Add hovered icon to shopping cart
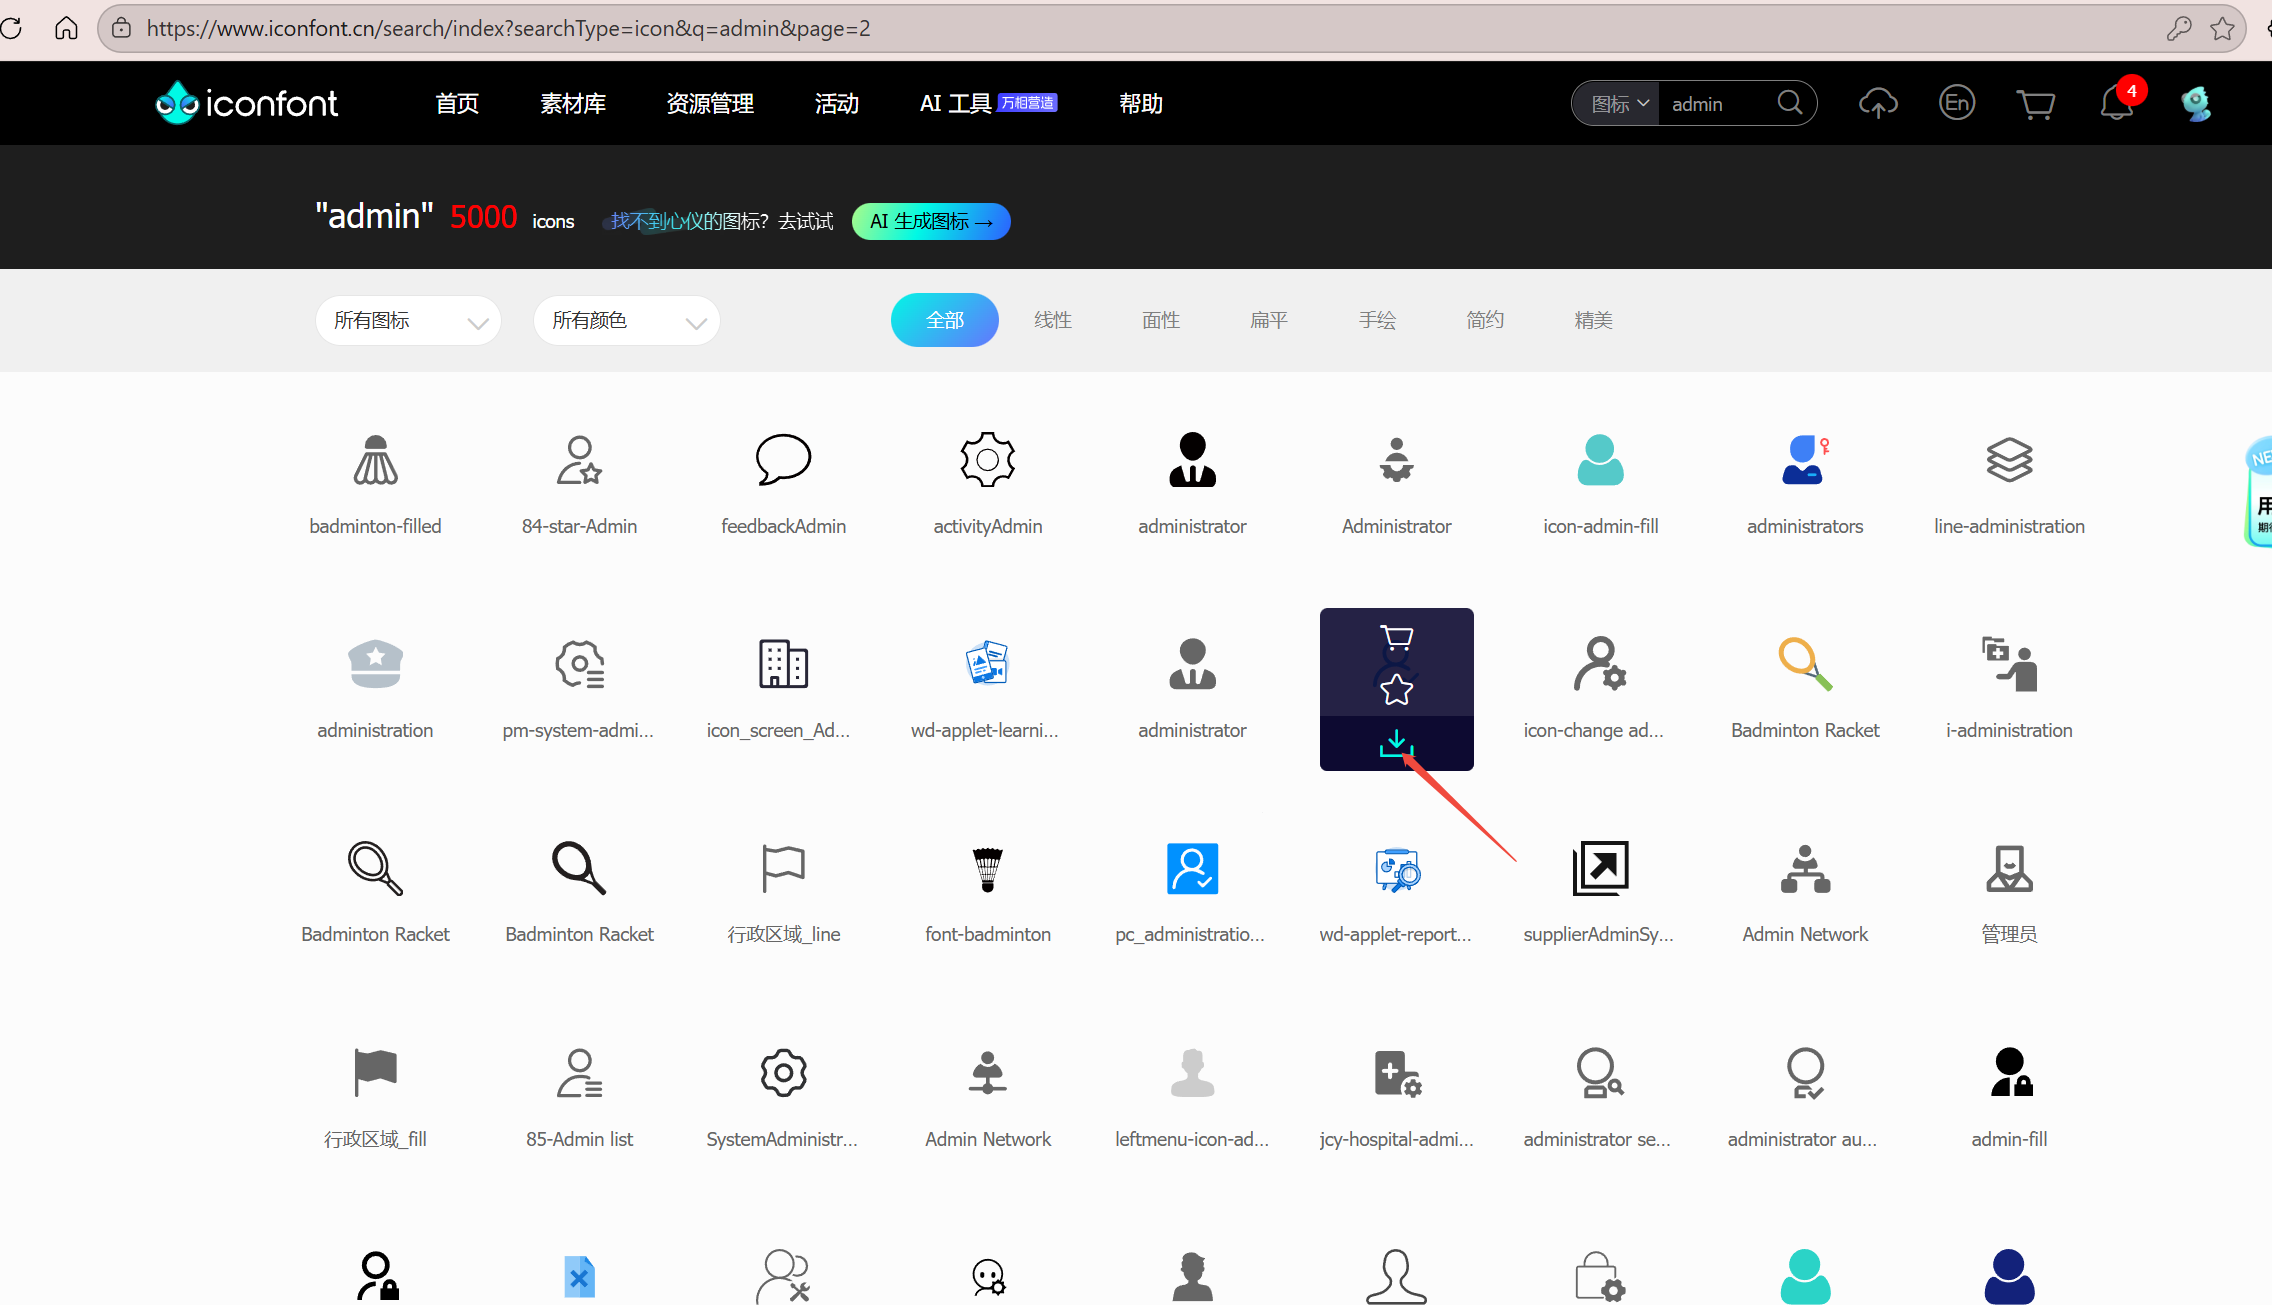The height and width of the screenshot is (1305, 2272). point(1396,637)
